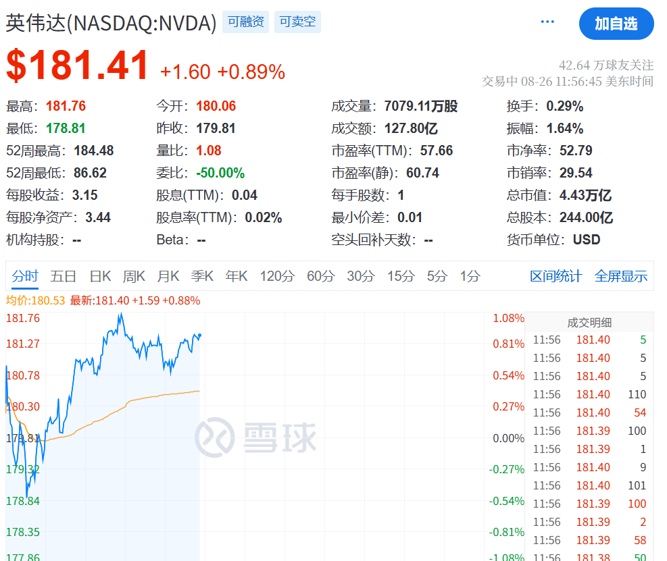Screen dimensions: 667x561
Task: Click the trade row with volume 58
Action: pyautogui.click(x=590, y=540)
